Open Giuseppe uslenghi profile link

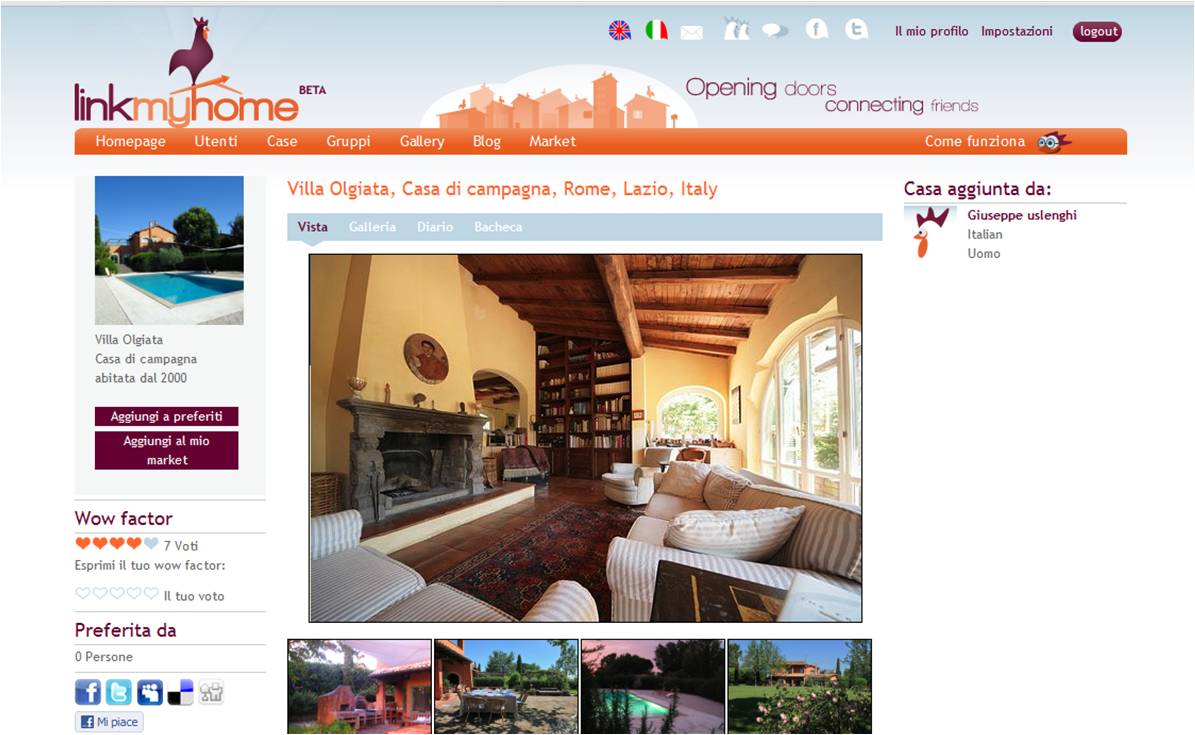click(x=1022, y=215)
